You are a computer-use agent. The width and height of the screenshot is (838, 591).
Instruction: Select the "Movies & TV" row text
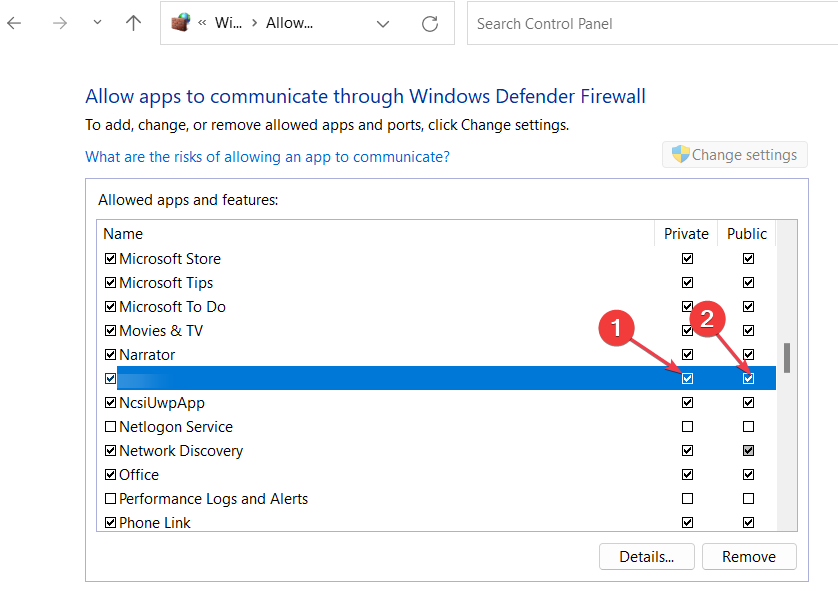[x=161, y=331]
